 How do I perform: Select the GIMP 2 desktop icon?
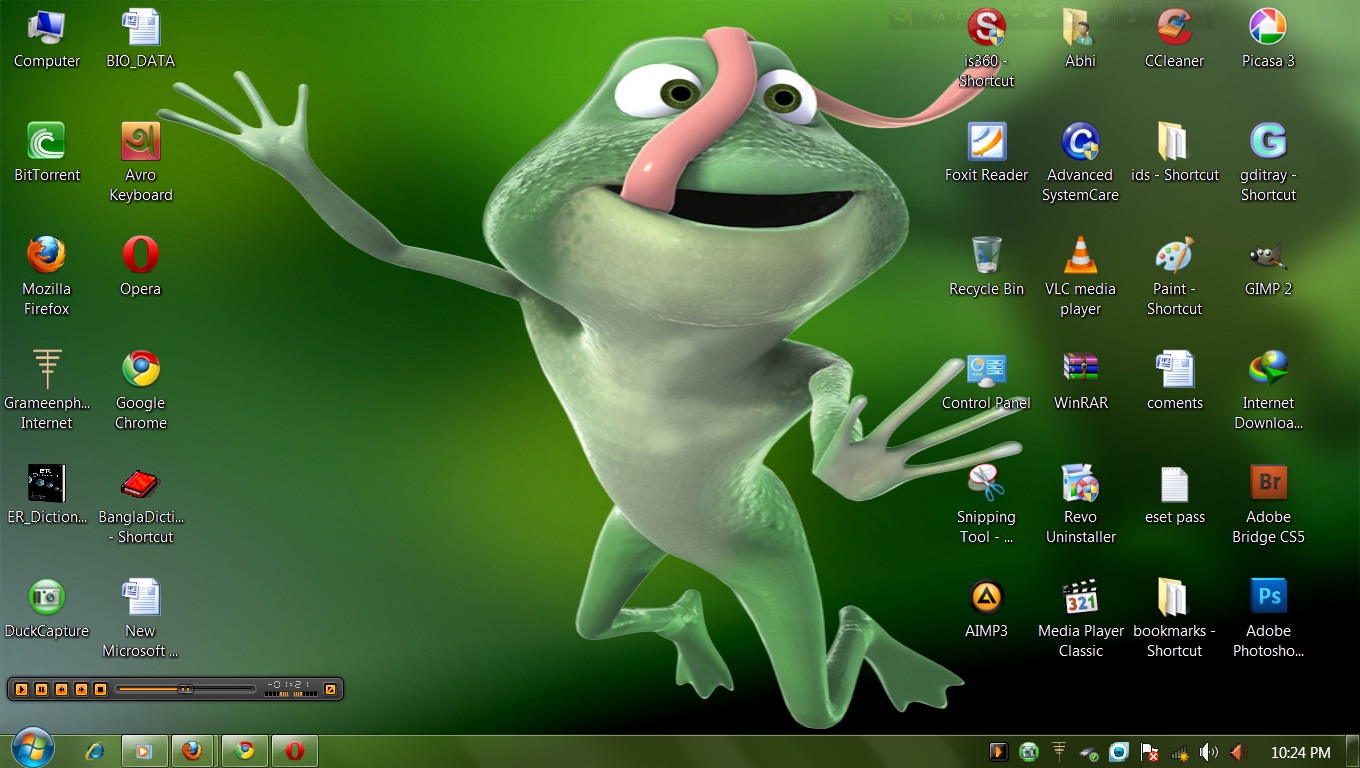[x=1268, y=267]
